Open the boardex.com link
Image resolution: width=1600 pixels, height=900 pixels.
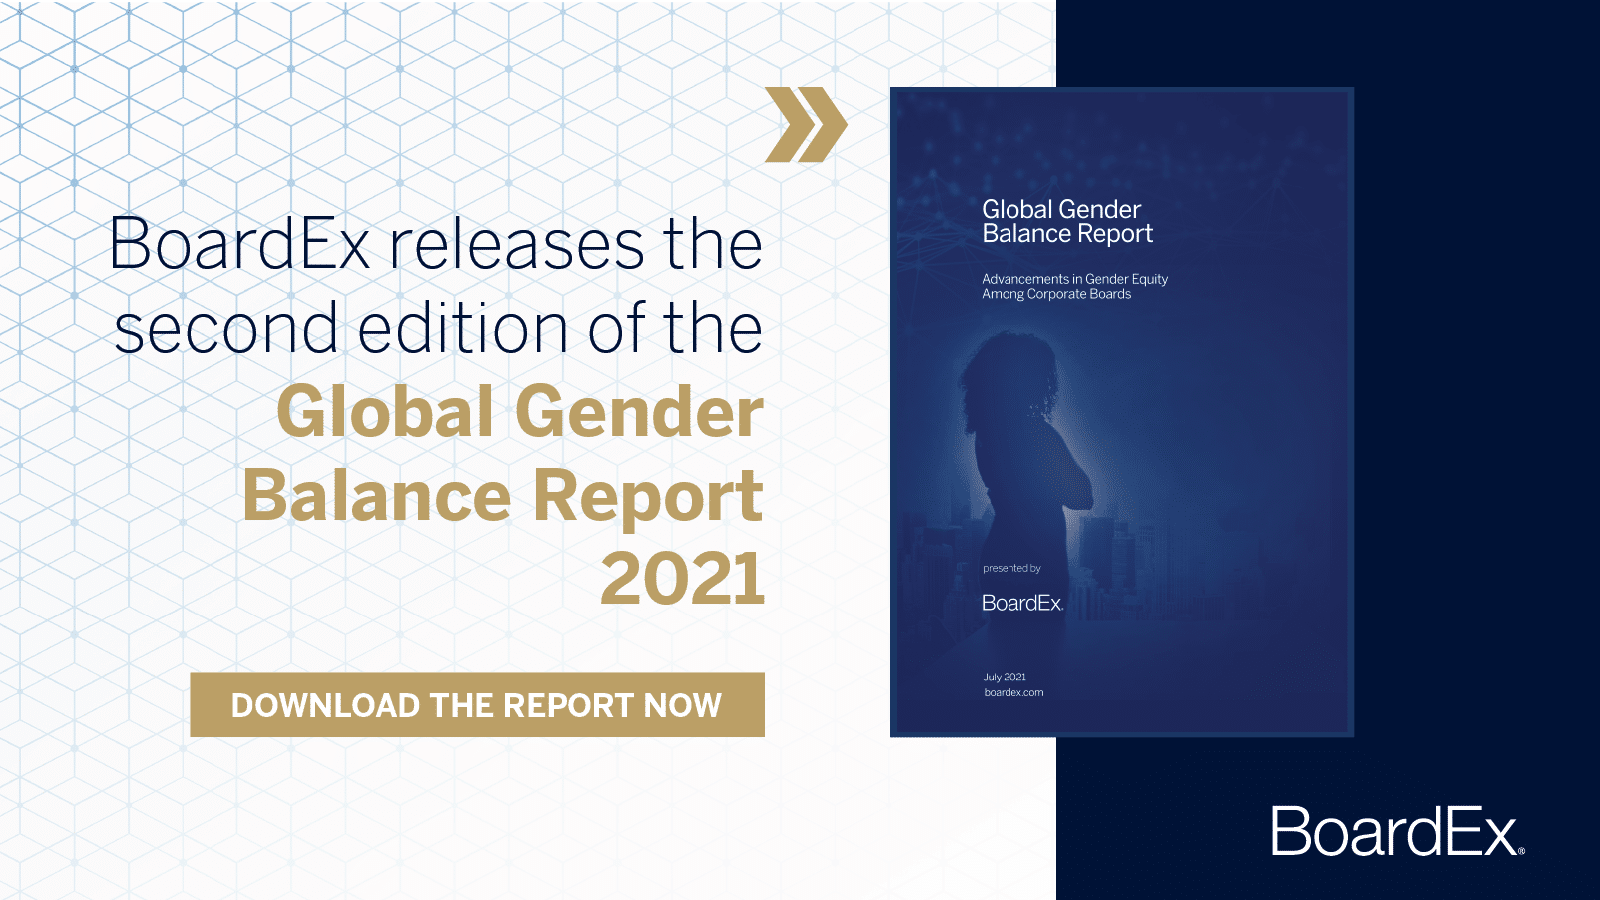pos(1011,692)
